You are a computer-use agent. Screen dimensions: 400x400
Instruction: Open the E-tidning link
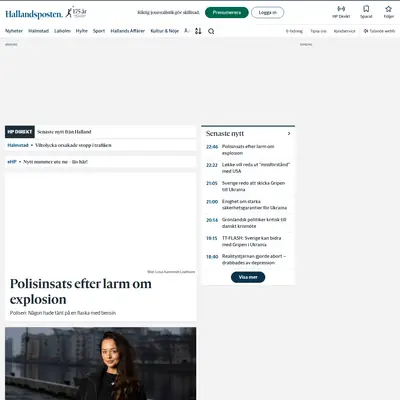294,31
